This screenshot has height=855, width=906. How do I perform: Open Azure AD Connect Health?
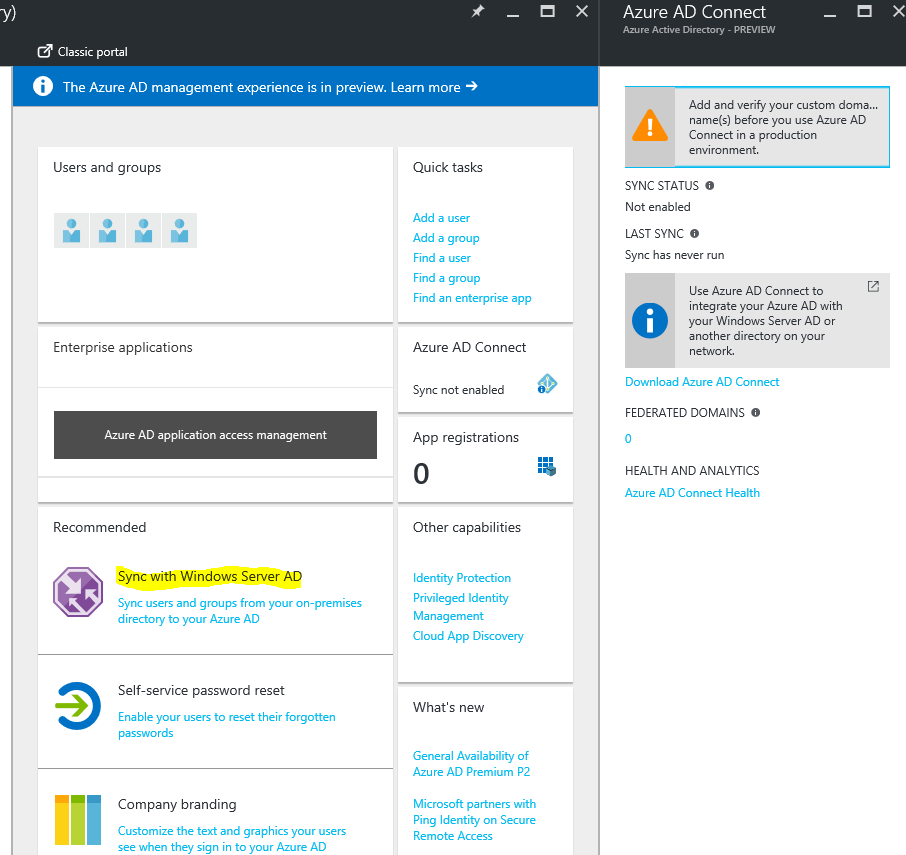click(692, 493)
